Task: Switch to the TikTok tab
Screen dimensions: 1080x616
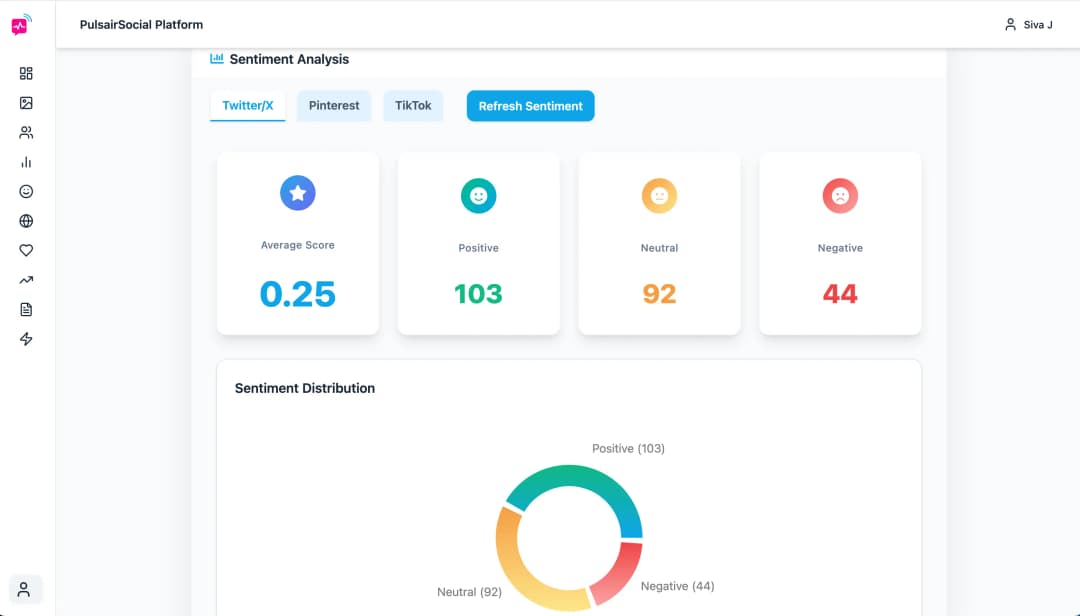Action: [413, 105]
